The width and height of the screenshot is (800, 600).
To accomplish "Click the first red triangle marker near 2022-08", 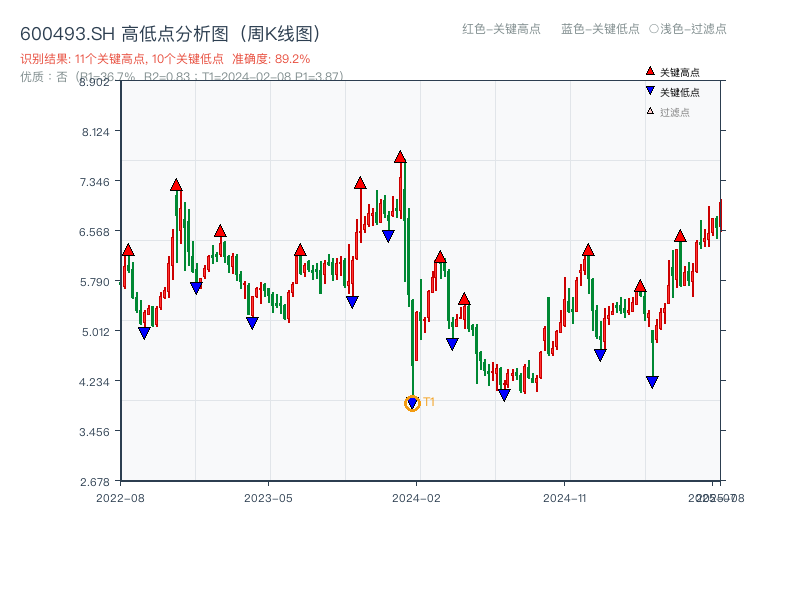I will coord(127,250).
